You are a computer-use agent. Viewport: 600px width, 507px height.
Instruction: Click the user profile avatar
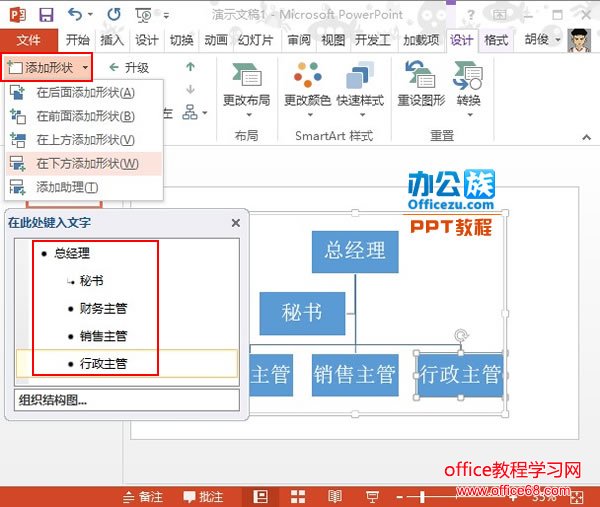tap(579, 40)
